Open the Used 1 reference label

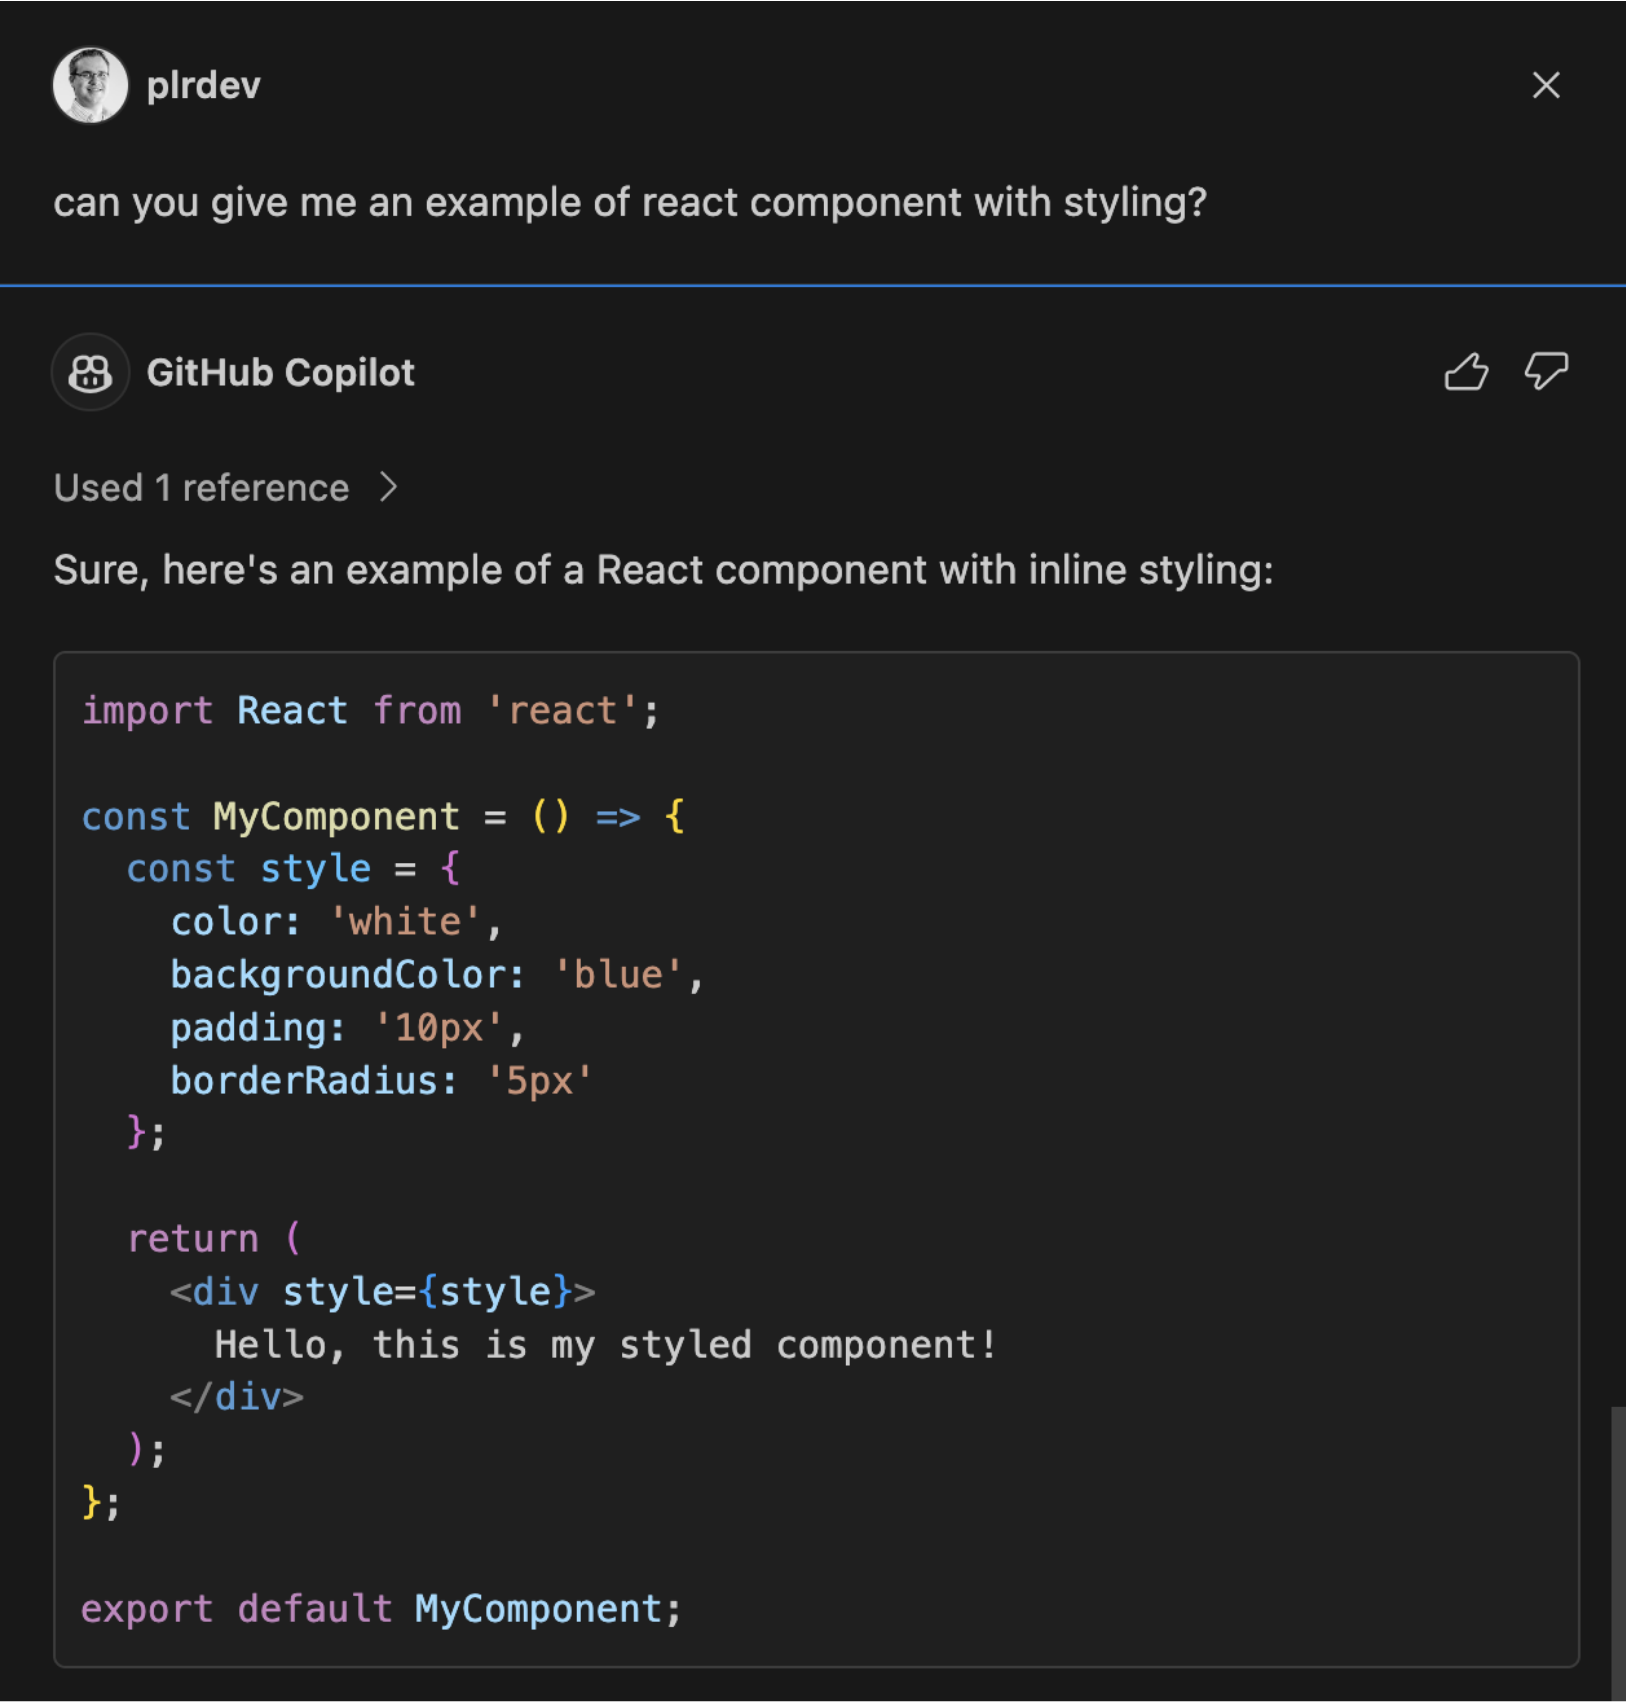coord(201,488)
